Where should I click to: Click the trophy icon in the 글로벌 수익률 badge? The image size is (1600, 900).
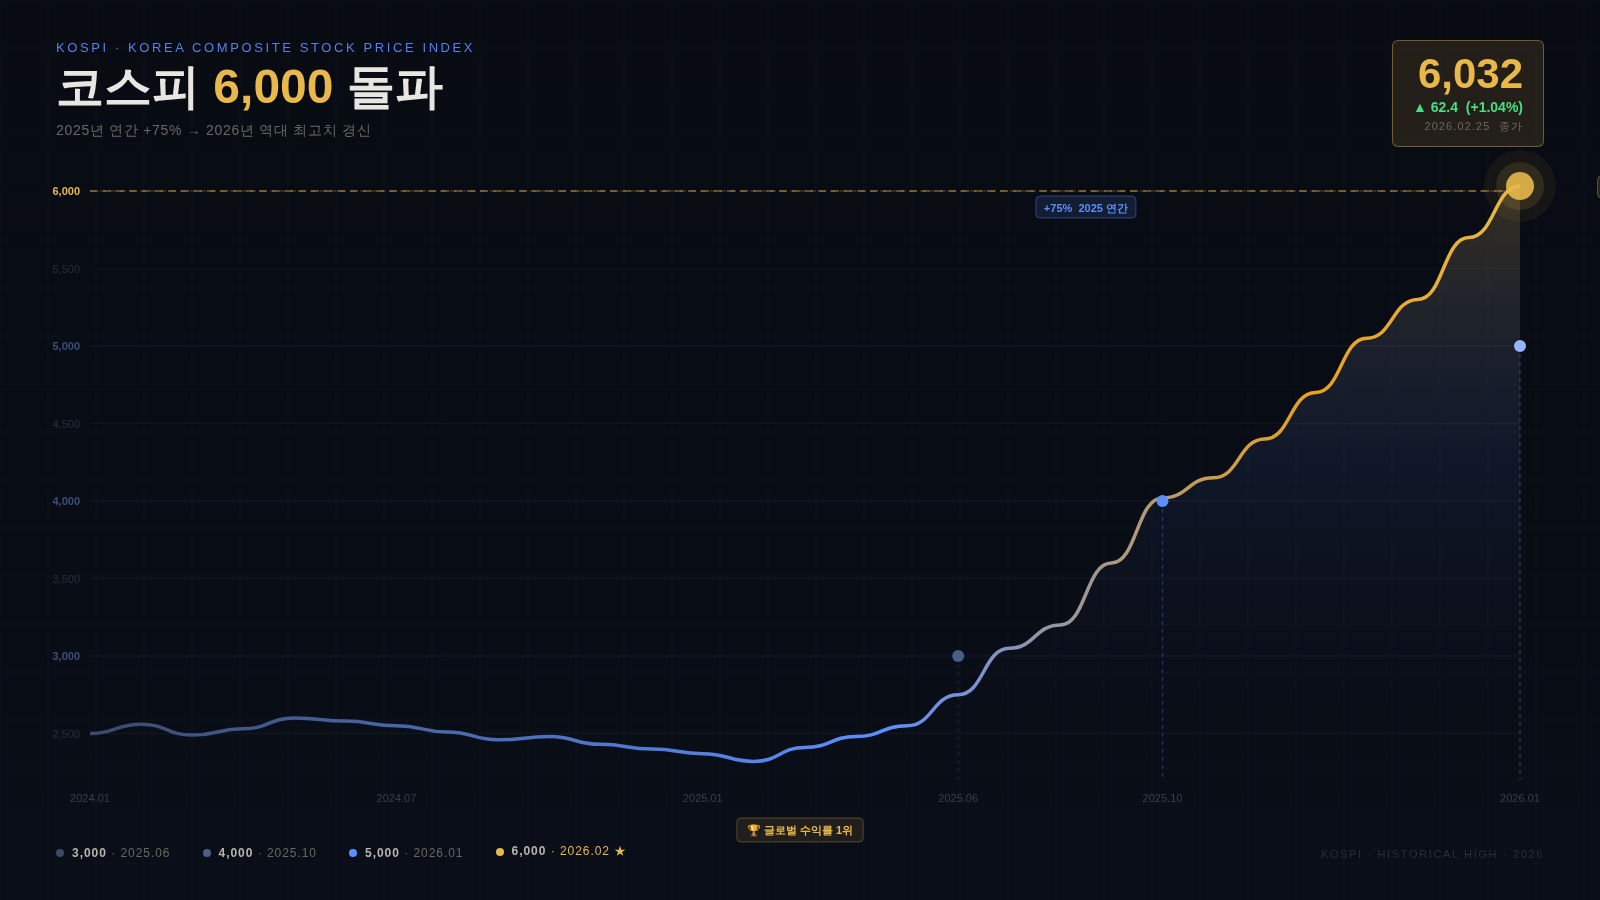point(754,830)
